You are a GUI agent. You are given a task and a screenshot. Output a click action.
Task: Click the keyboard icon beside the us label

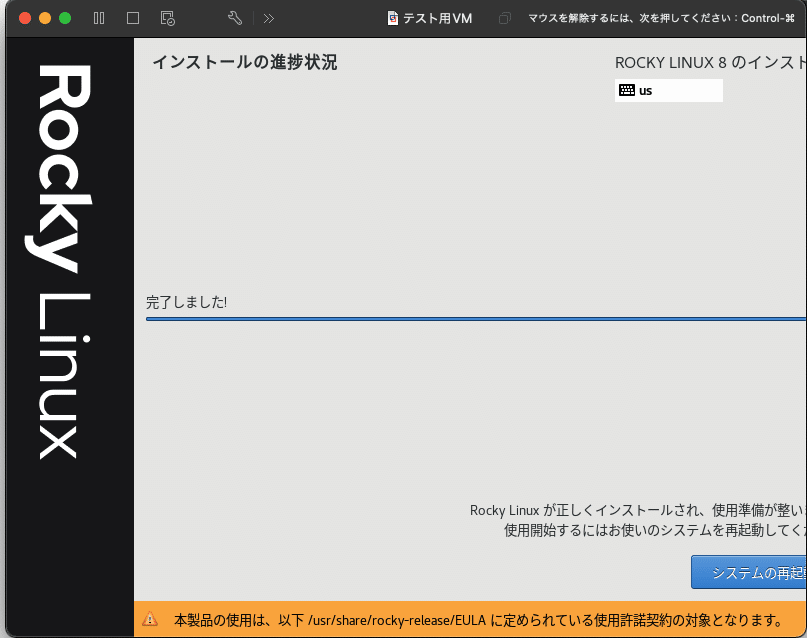pyautogui.click(x=628, y=90)
